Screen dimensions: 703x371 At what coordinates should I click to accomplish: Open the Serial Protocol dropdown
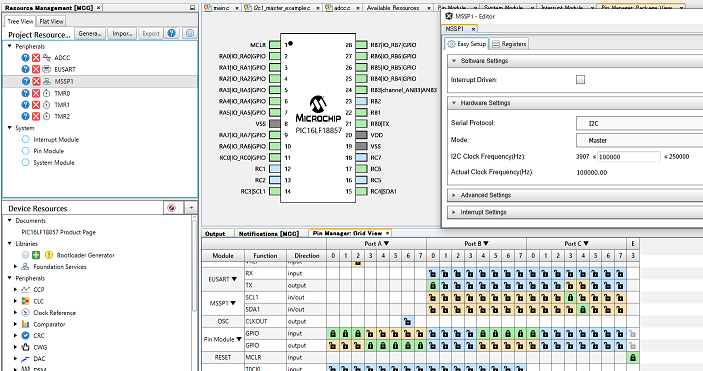click(x=639, y=123)
